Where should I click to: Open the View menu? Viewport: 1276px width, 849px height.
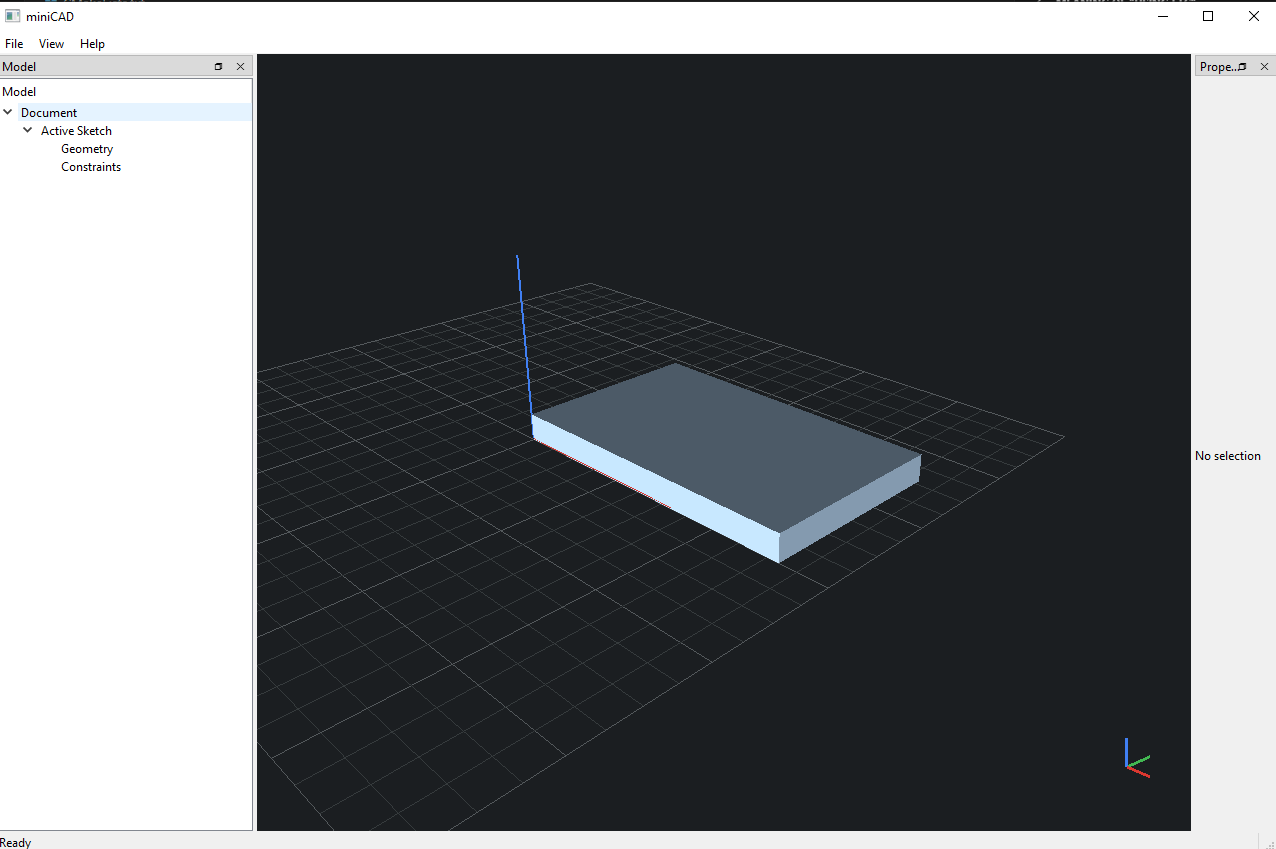(x=51, y=44)
